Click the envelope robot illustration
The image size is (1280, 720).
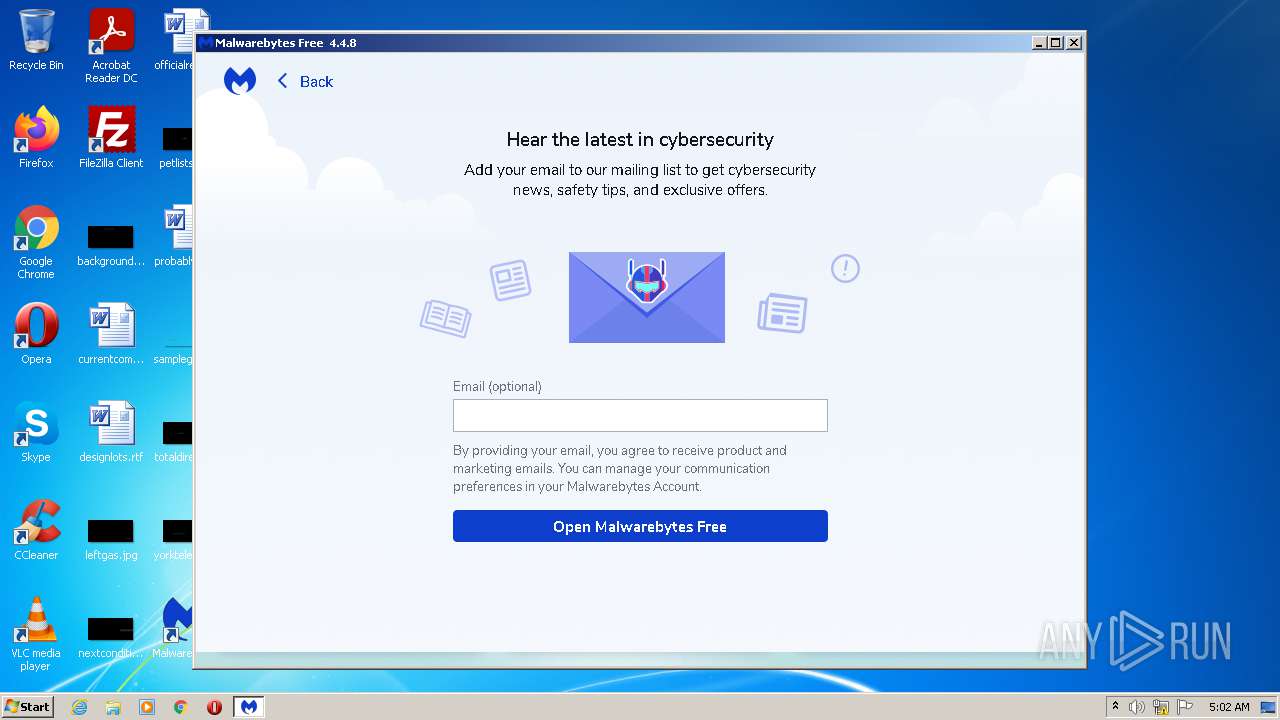[x=646, y=297]
